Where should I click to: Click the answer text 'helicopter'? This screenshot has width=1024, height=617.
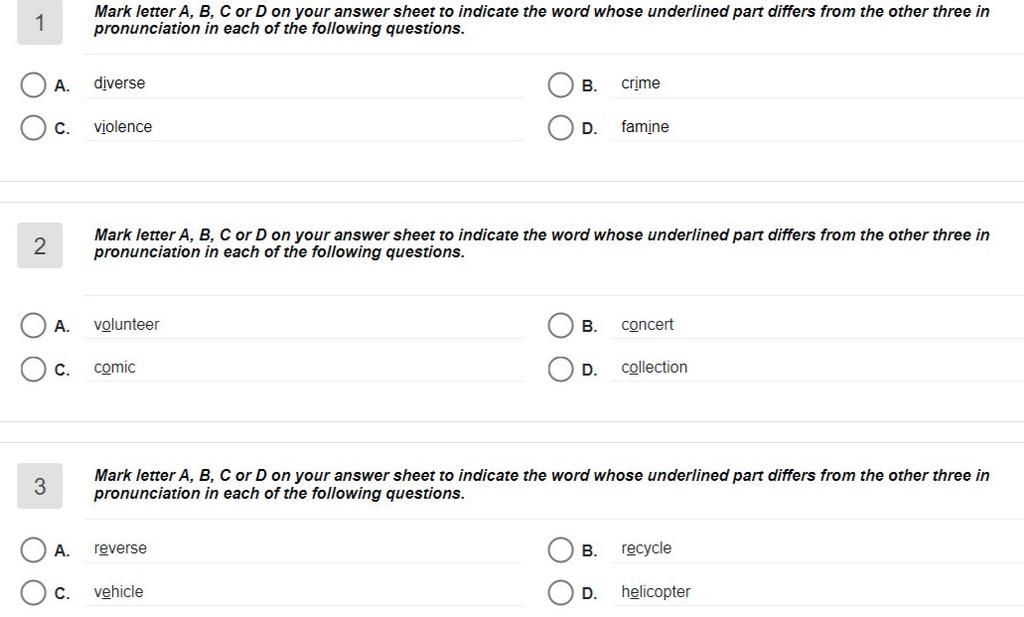(656, 592)
